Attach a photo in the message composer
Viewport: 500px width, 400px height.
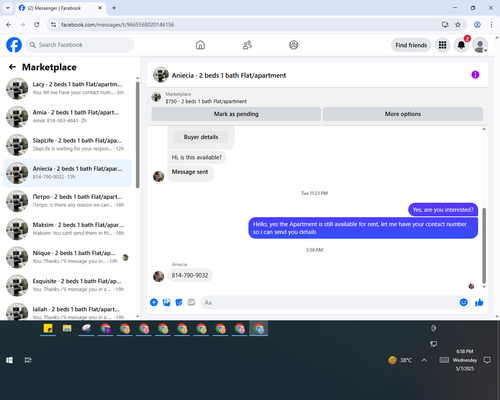coord(166,302)
